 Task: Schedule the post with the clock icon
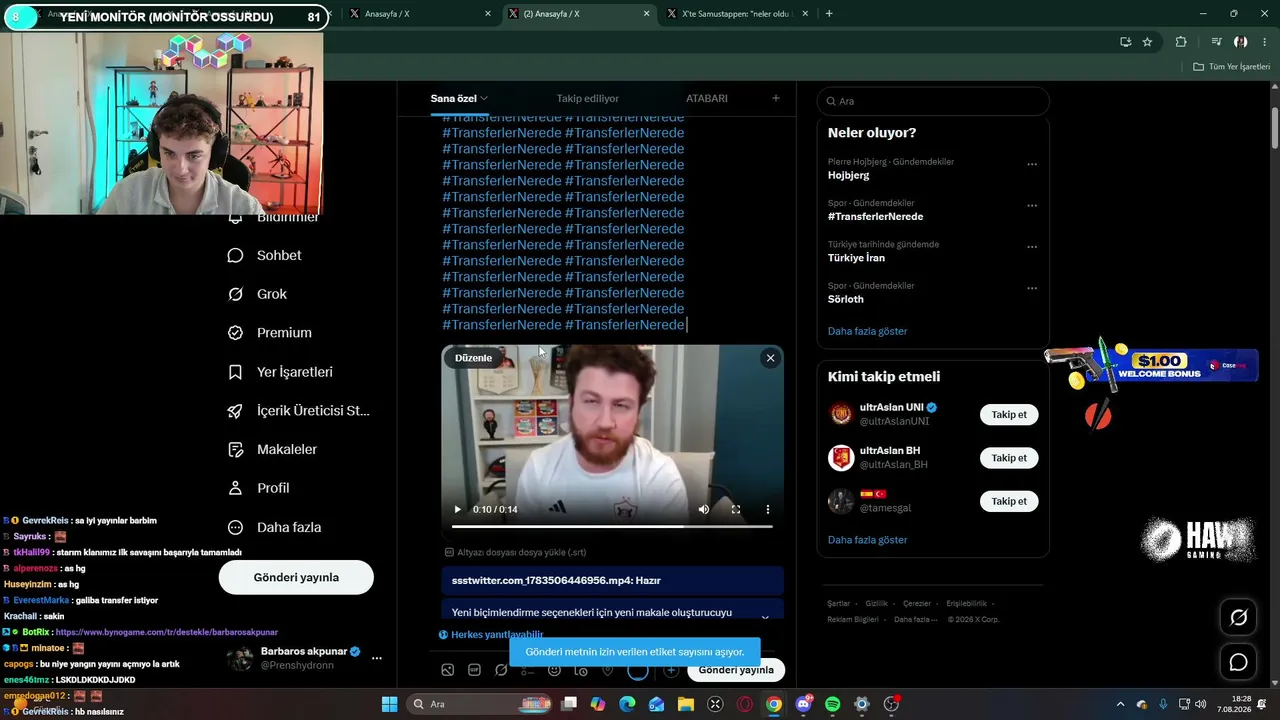pos(581,670)
